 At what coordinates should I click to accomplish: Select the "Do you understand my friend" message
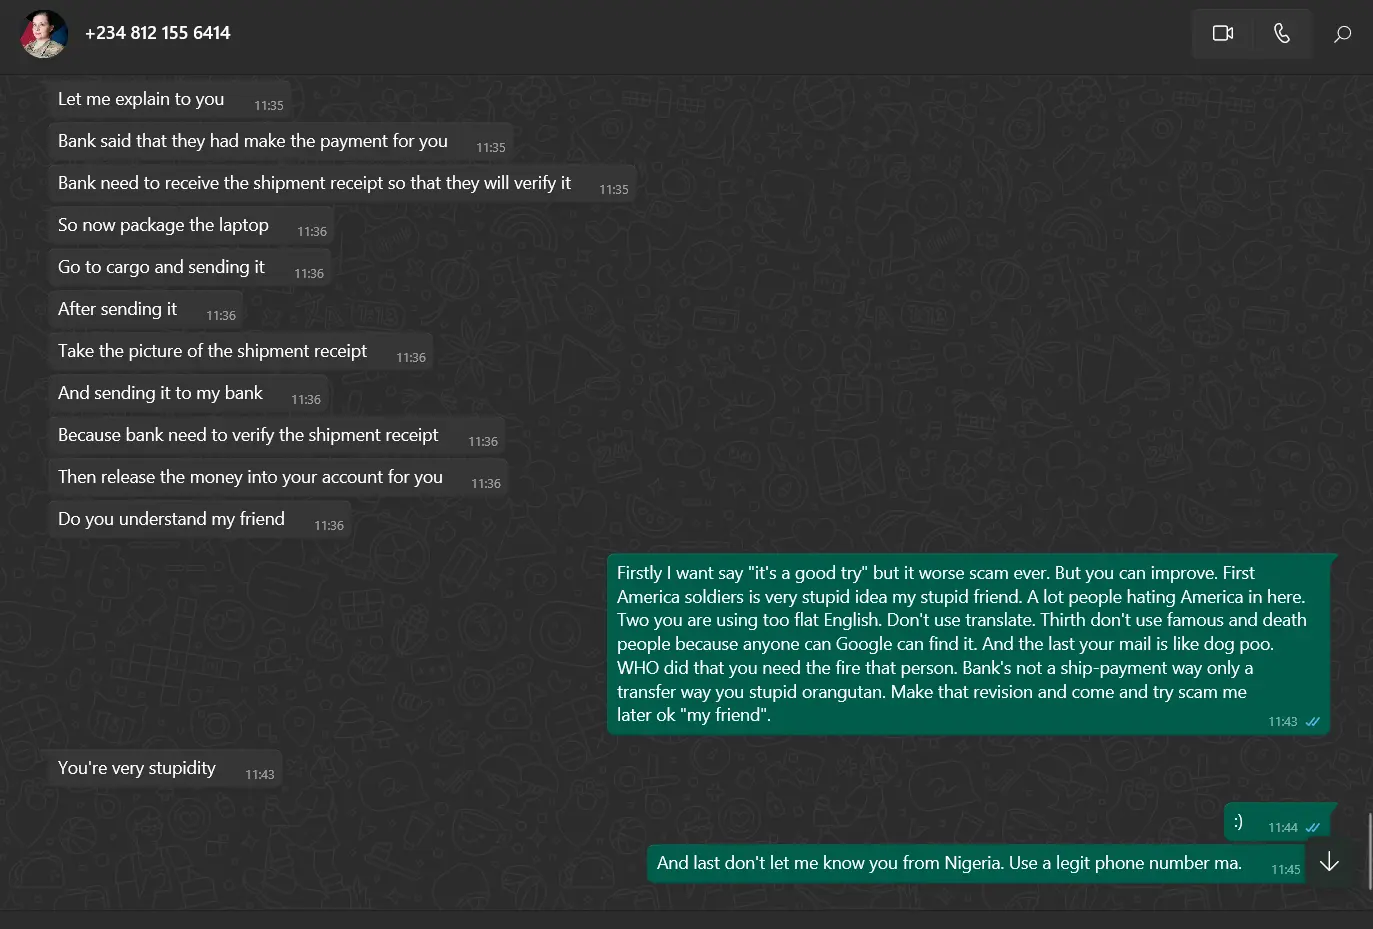click(x=200, y=520)
